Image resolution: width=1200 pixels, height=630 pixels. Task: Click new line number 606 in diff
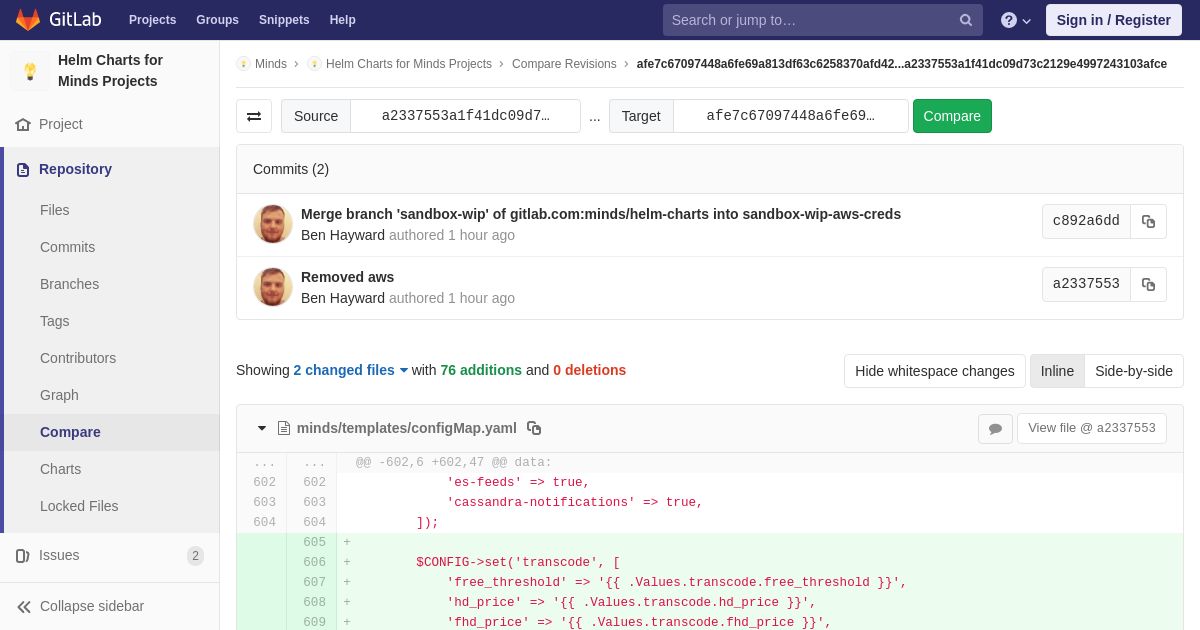coord(315,563)
